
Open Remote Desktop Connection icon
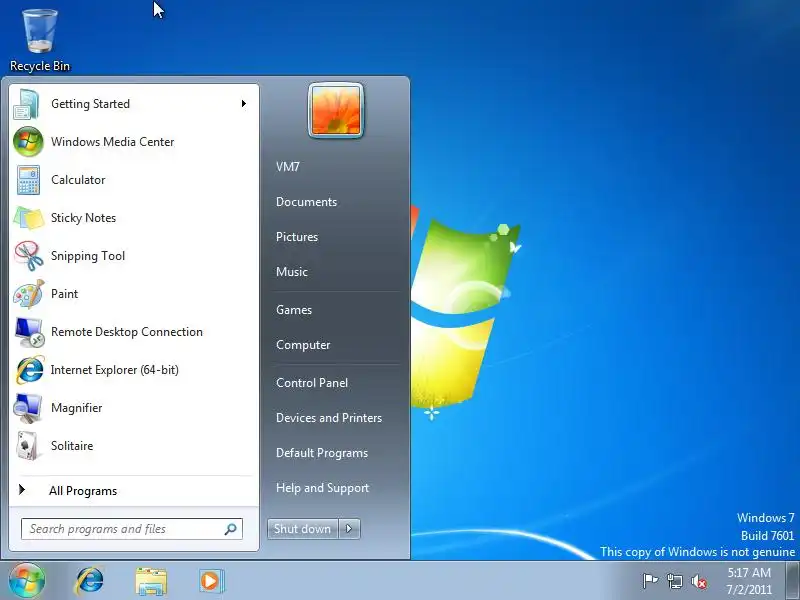29,332
